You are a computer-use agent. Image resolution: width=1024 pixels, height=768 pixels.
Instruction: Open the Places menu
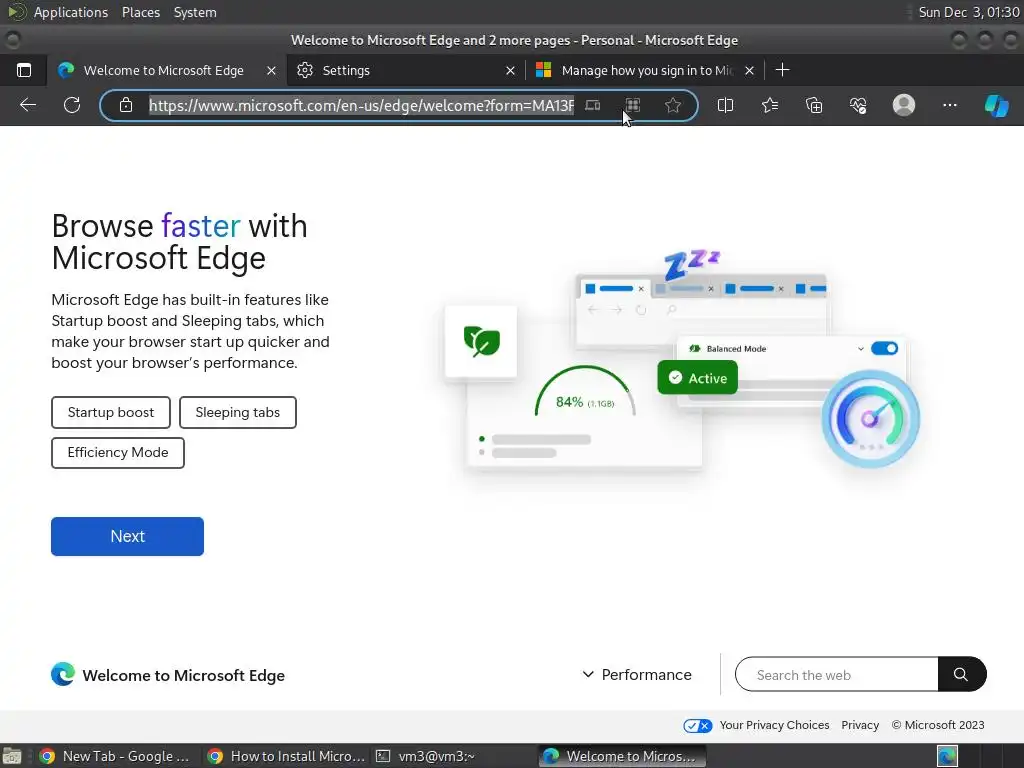pos(140,12)
